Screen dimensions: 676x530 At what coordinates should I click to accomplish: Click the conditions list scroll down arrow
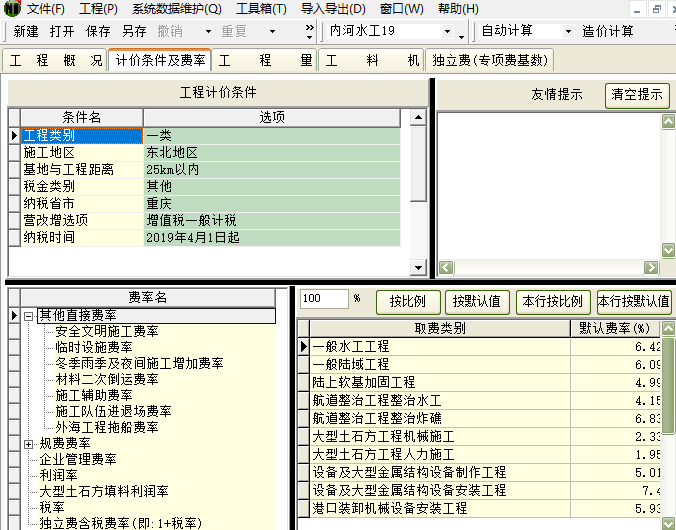(x=418, y=267)
